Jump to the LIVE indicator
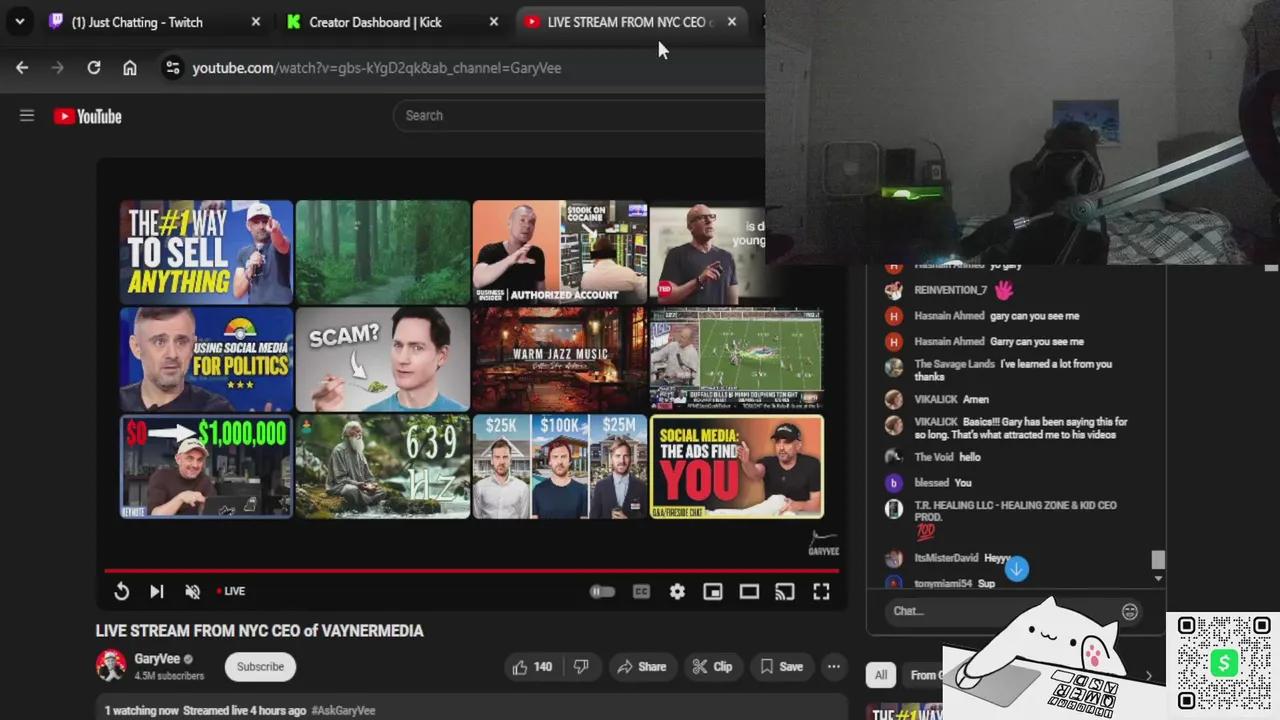The width and height of the screenshot is (1280, 720). (x=231, y=591)
